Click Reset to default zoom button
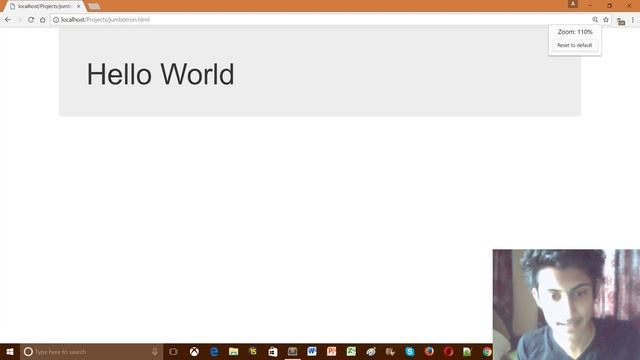 575,45
